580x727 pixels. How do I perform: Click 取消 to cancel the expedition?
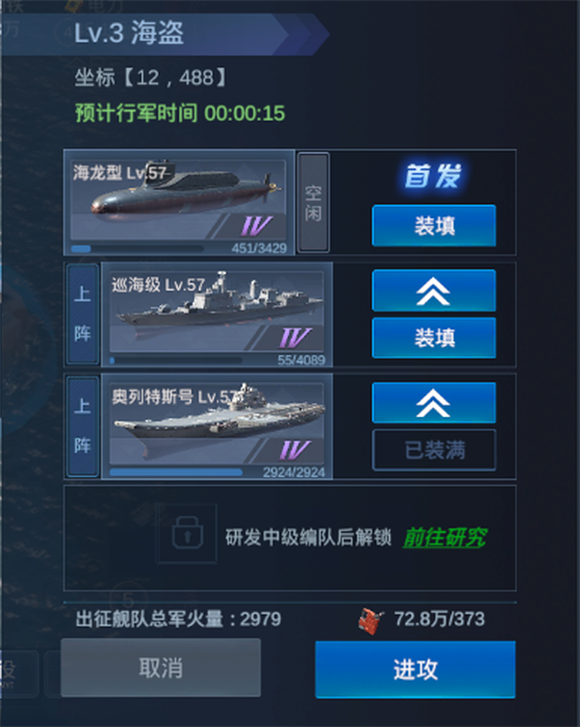pyautogui.click(x=160, y=668)
